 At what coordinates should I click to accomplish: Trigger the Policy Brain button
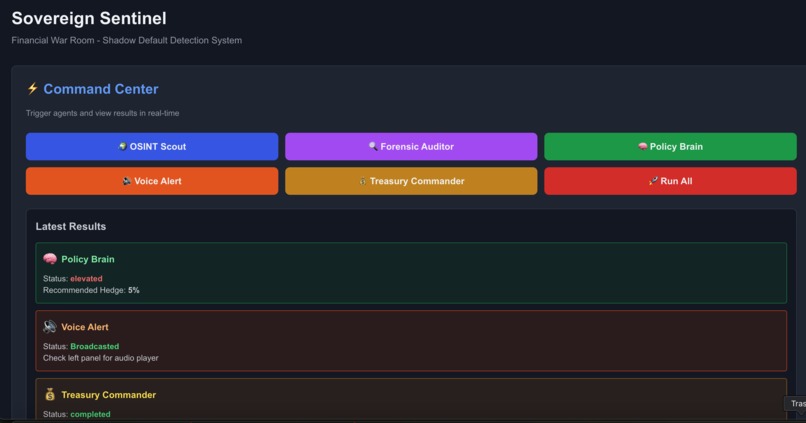[x=670, y=146]
